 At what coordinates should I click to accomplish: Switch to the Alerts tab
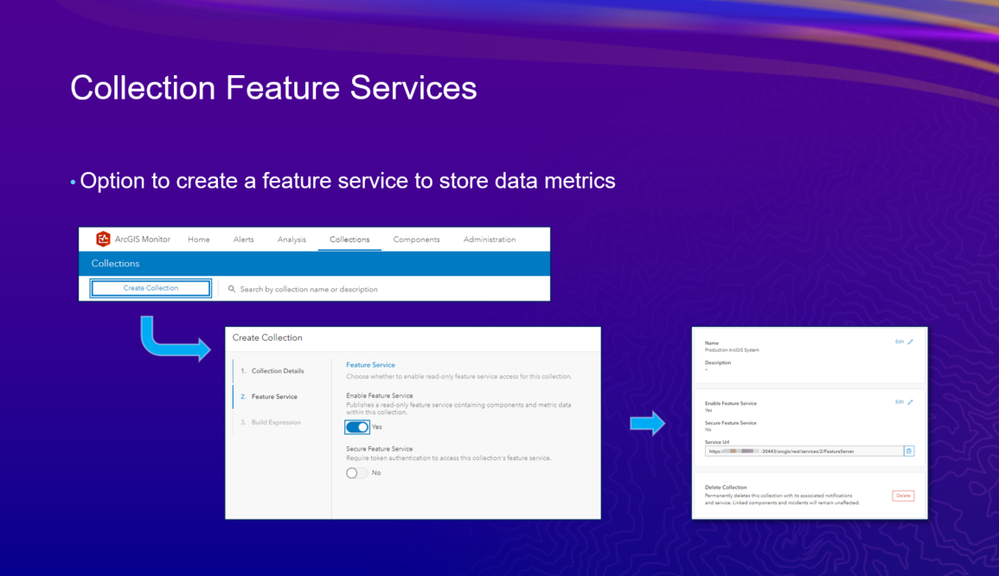tap(243, 239)
